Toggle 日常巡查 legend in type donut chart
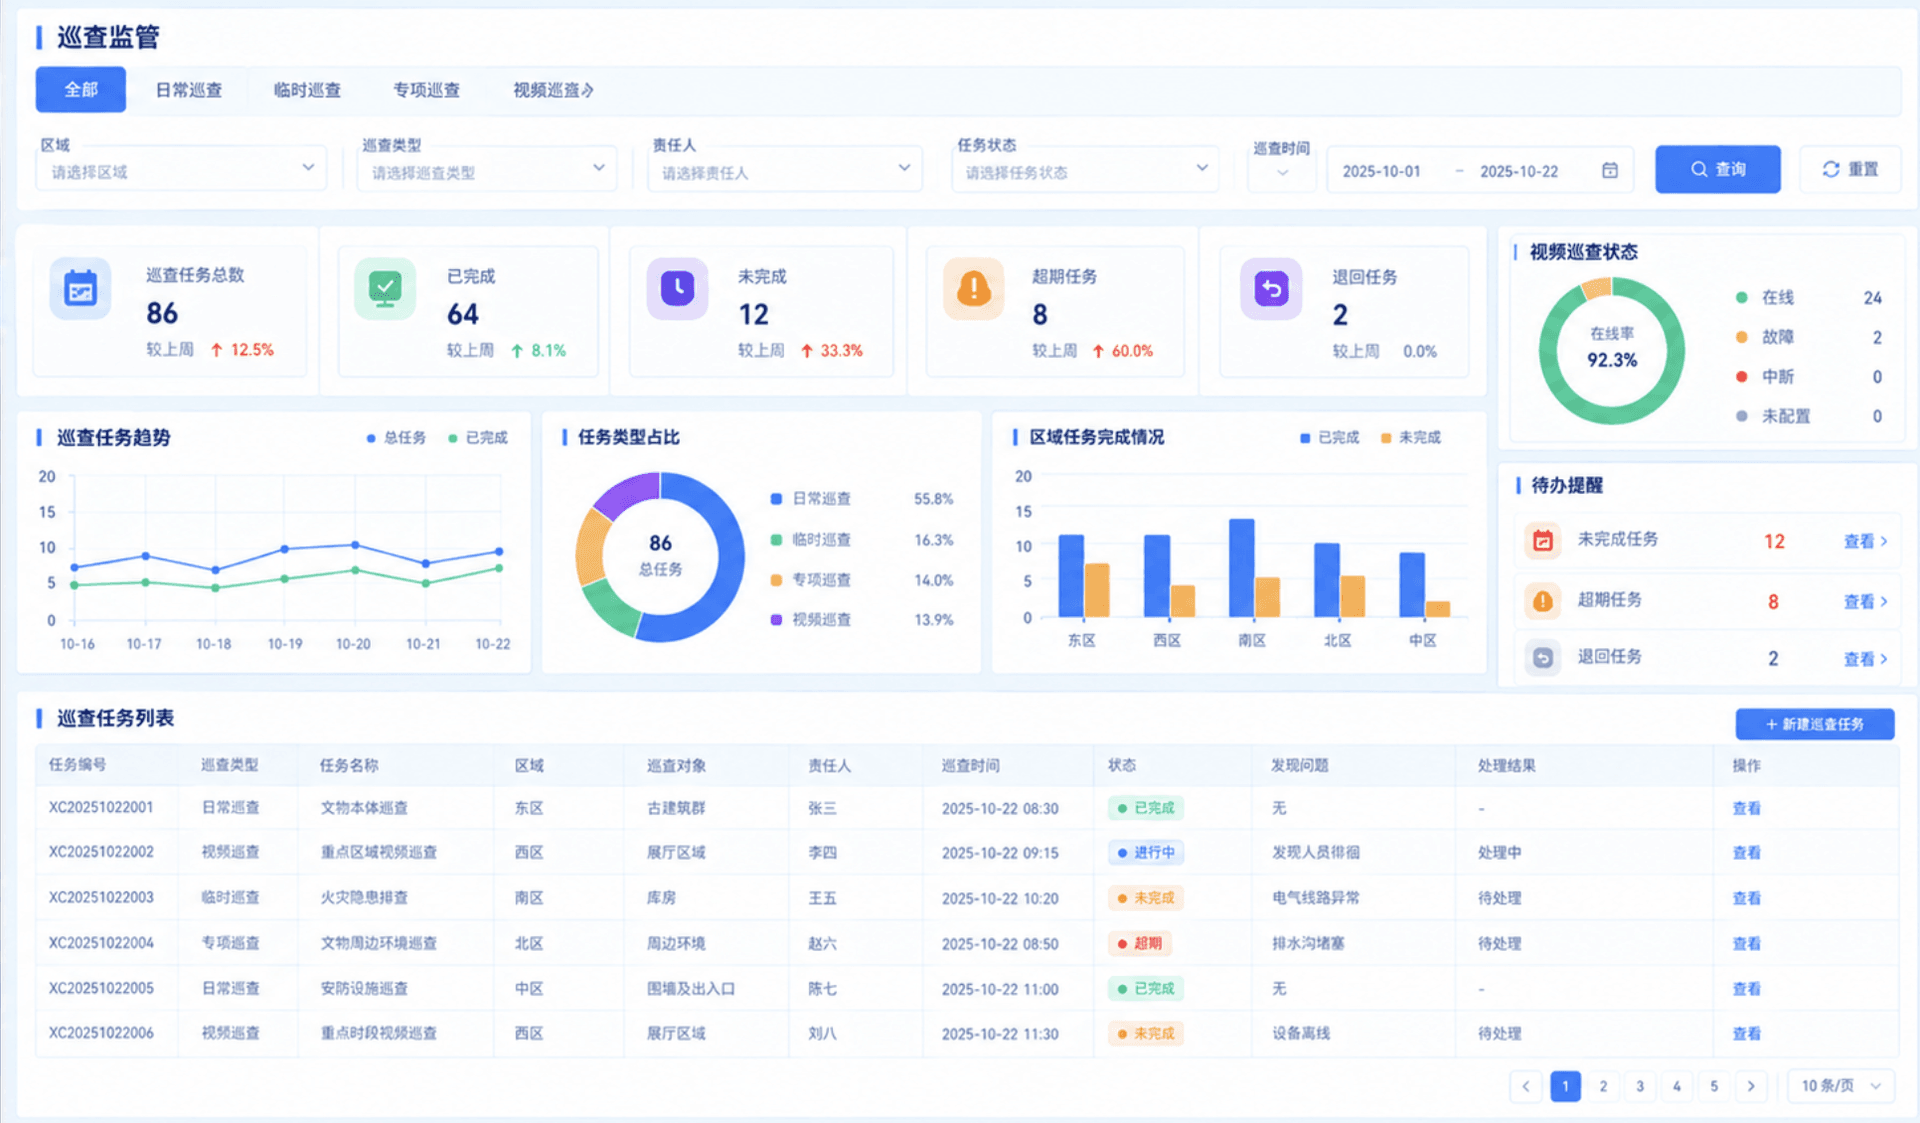 (811, 499)
